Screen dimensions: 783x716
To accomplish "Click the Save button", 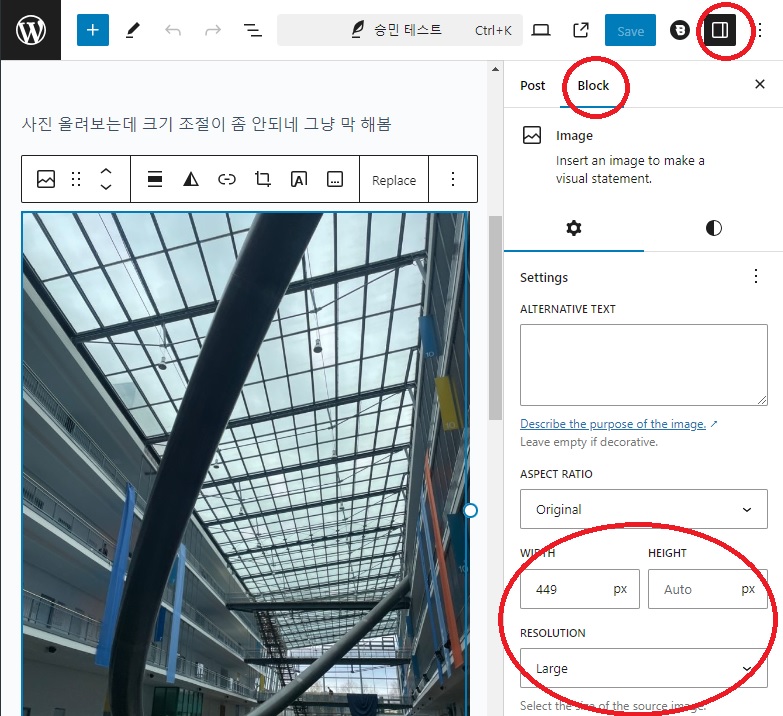I will (x=630, y=31).
